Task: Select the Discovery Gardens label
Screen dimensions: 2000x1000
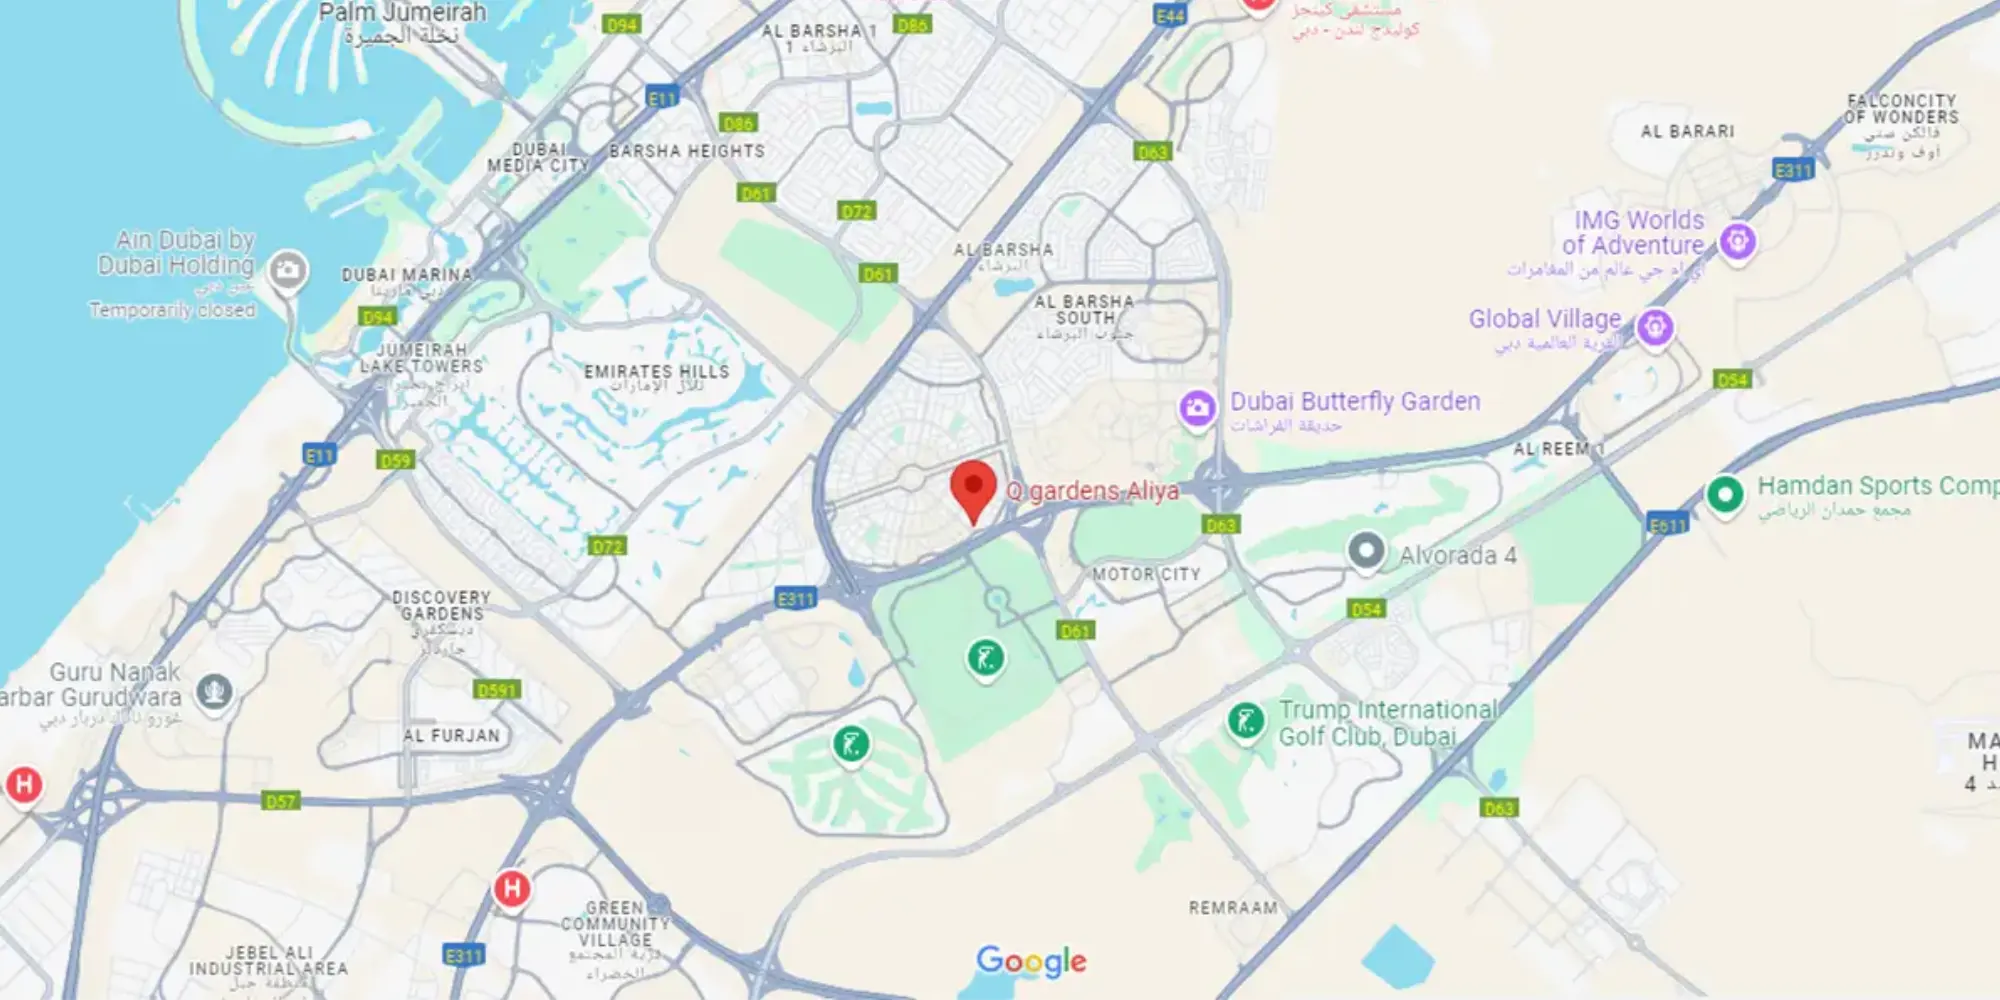Action: pos(441,605)
